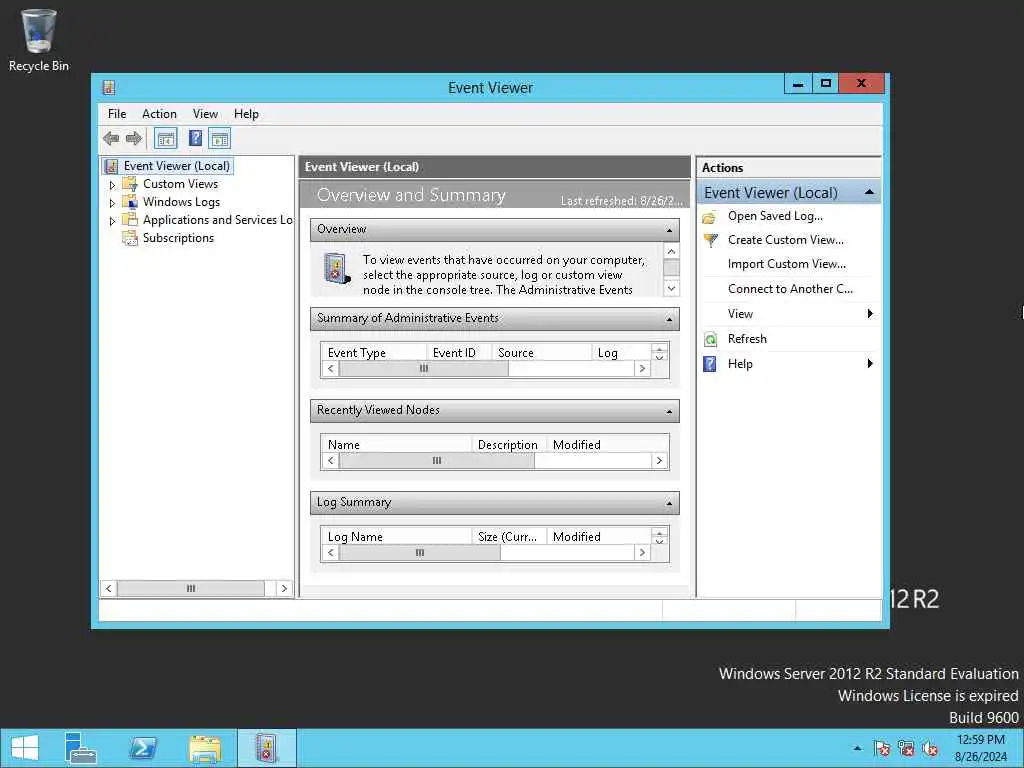This screenshot has height=768, width=1024.
Task: Click the Log Name column header
Action: [396, 537]
